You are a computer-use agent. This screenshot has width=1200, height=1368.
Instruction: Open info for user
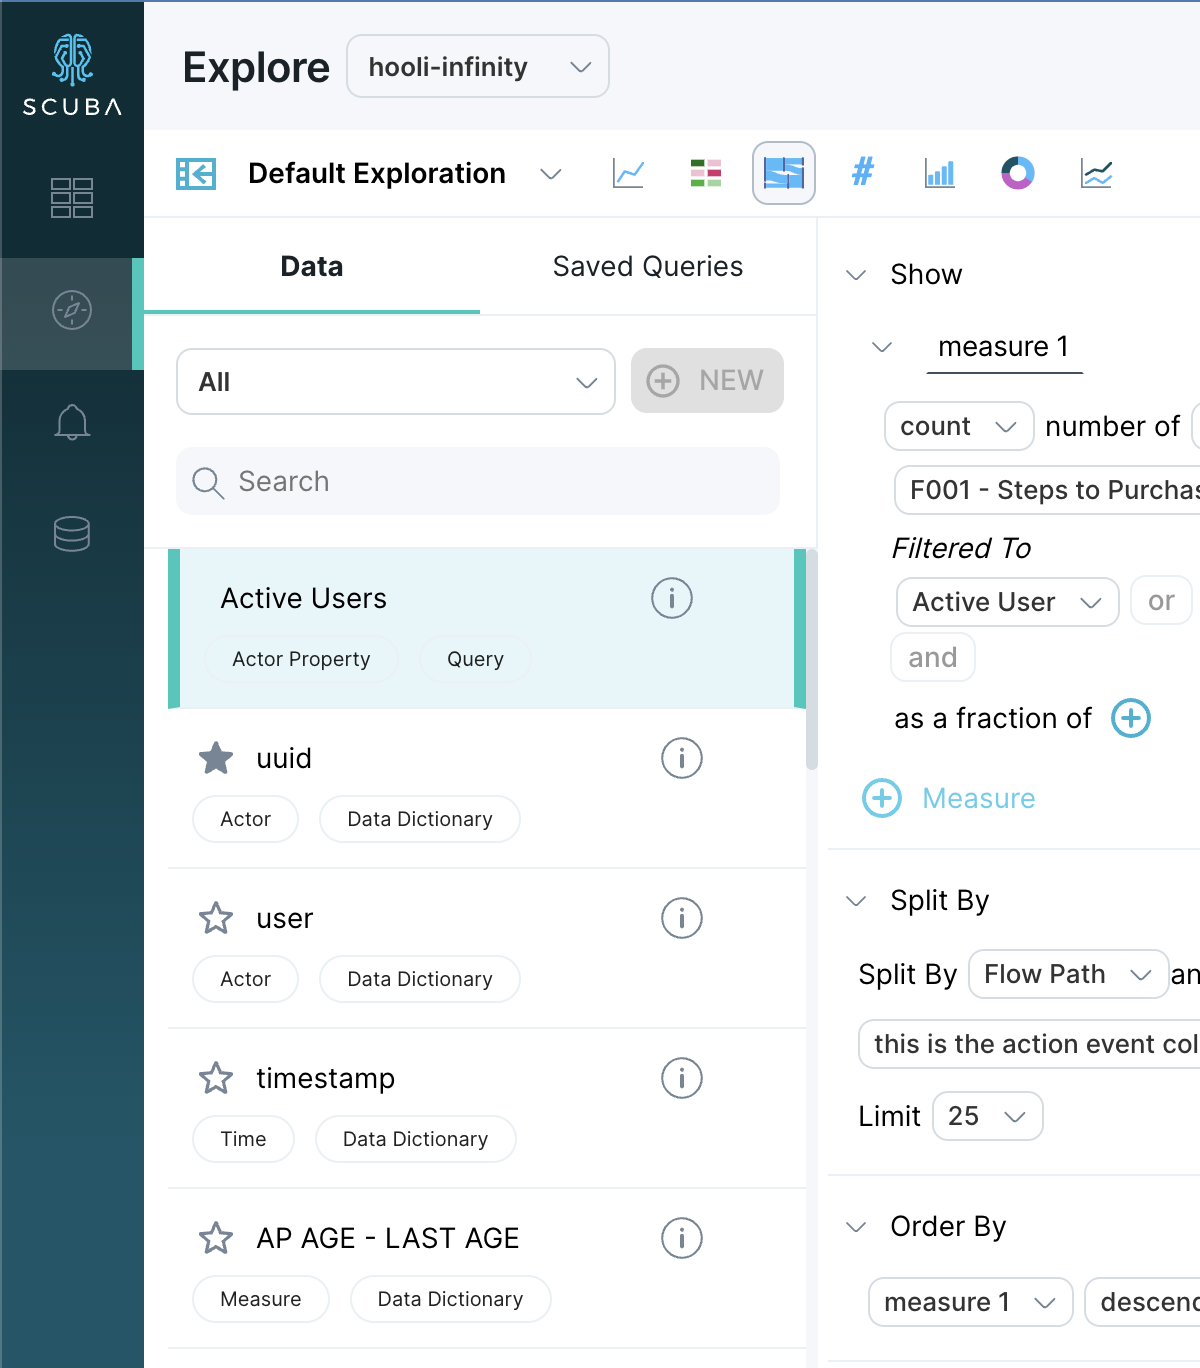tap(682, 918)
